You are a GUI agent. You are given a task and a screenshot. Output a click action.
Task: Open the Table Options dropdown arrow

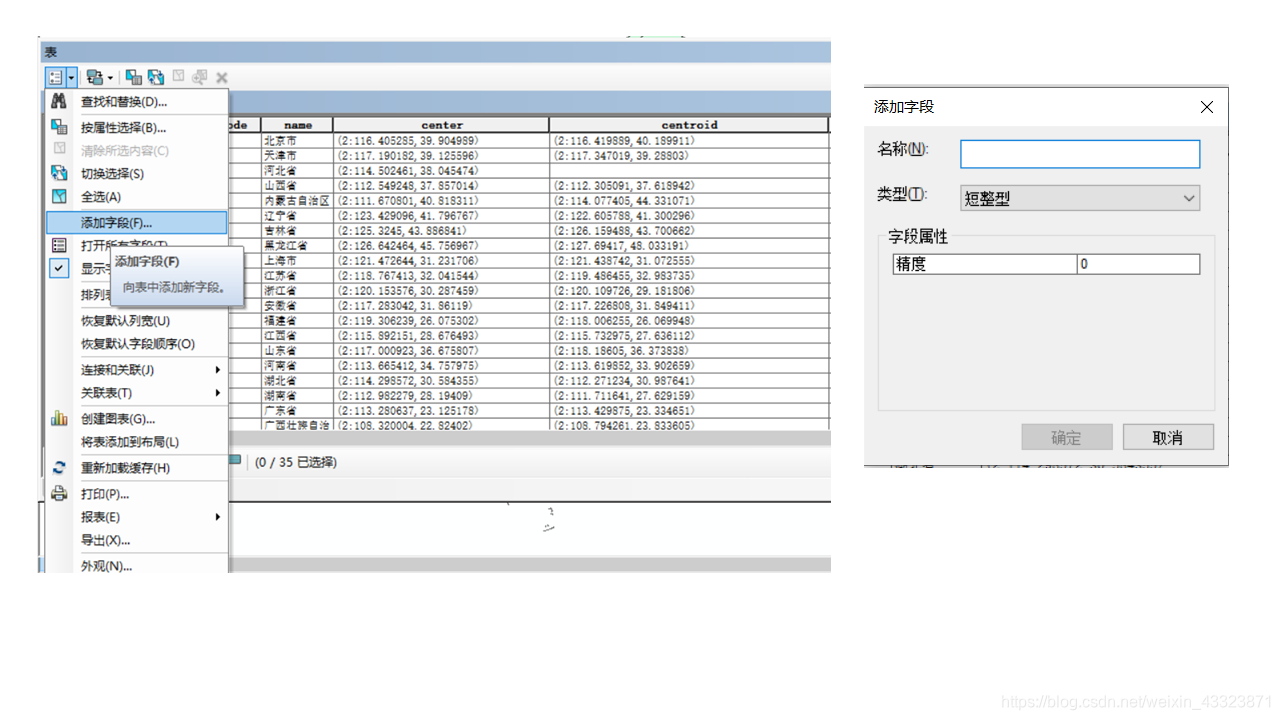72,77
